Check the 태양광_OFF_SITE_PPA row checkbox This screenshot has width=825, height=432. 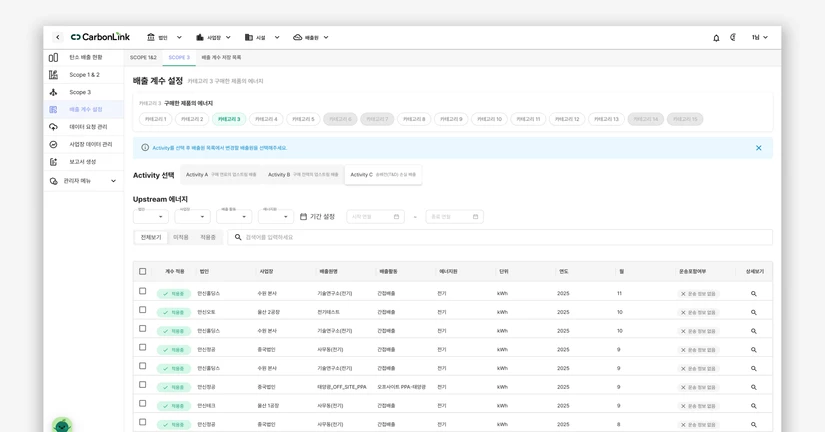point(143,385)
